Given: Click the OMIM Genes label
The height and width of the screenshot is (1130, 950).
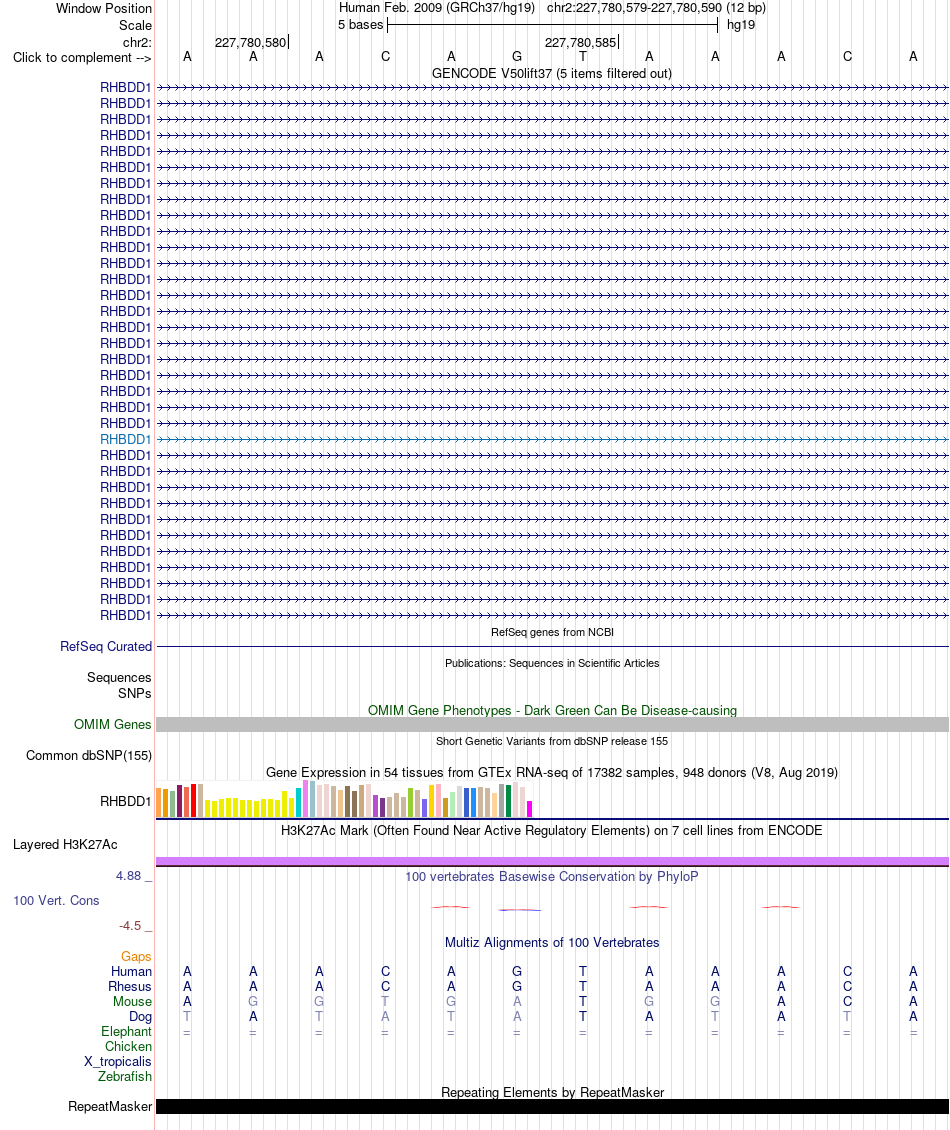Looking at the screenshot, I should tap(112, 724).
